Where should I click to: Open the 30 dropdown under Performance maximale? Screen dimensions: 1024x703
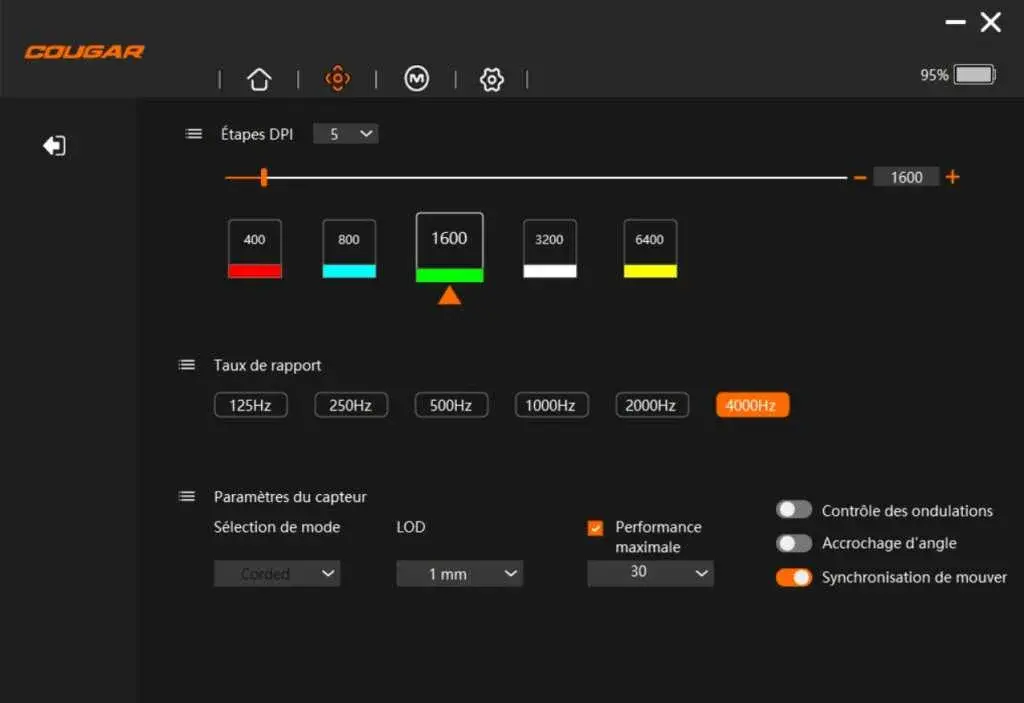(x=650, y=573)
